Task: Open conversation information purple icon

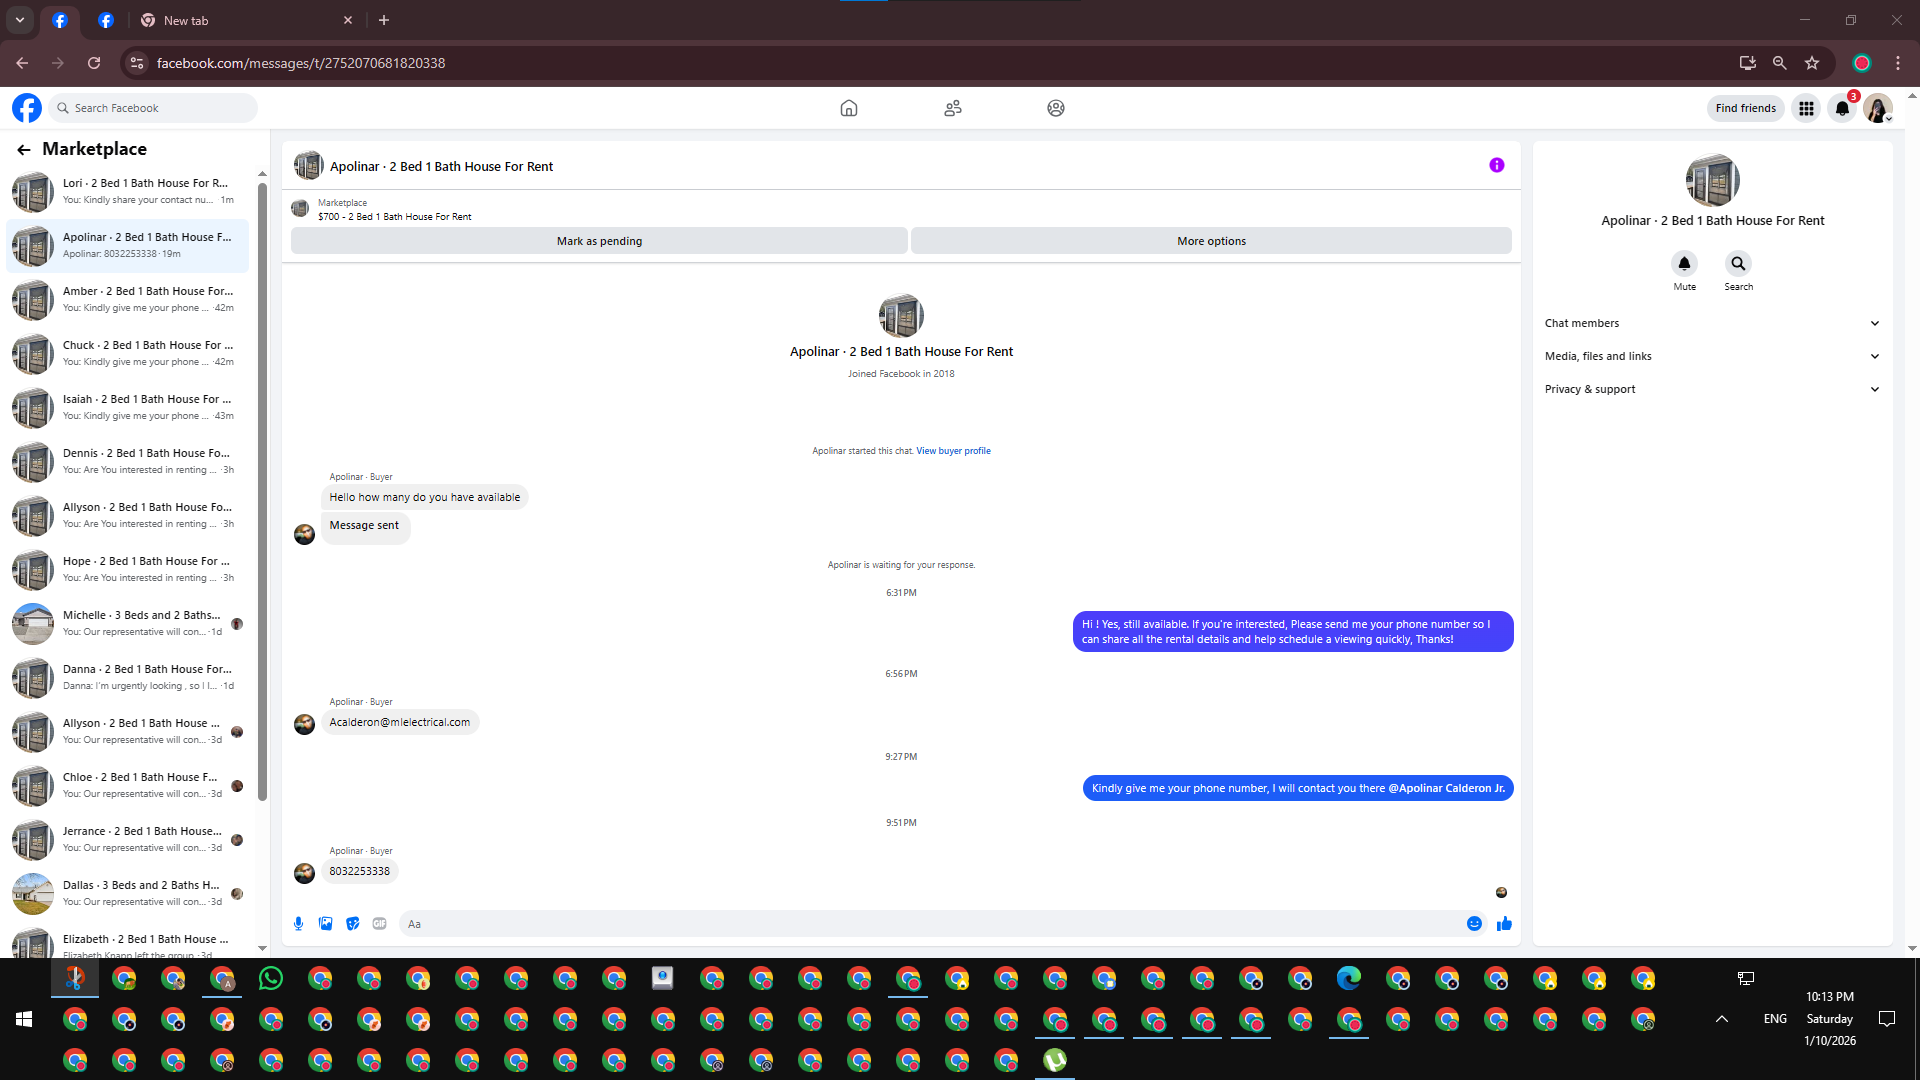Action: 1496,166
